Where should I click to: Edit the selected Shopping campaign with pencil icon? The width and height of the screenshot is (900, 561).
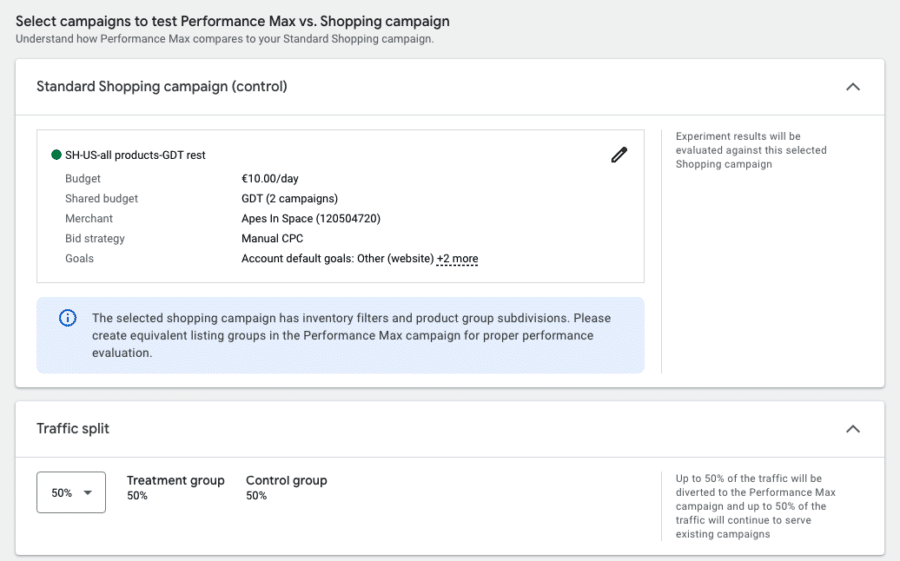coord(619,155)
